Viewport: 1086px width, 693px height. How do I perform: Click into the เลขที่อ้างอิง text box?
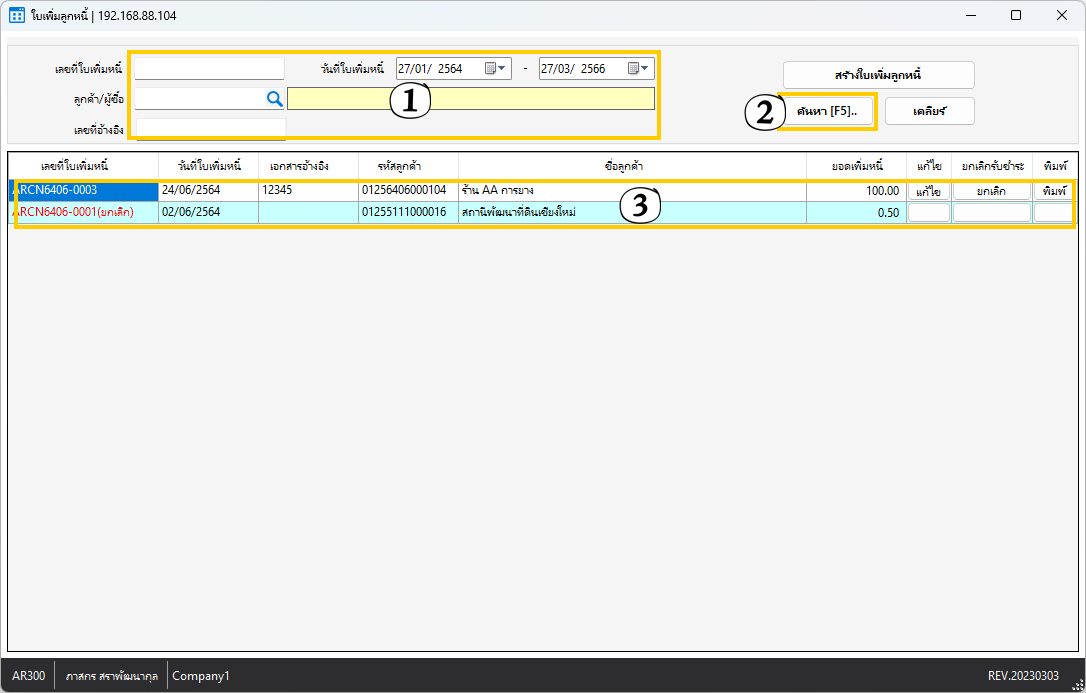point(210,128)
